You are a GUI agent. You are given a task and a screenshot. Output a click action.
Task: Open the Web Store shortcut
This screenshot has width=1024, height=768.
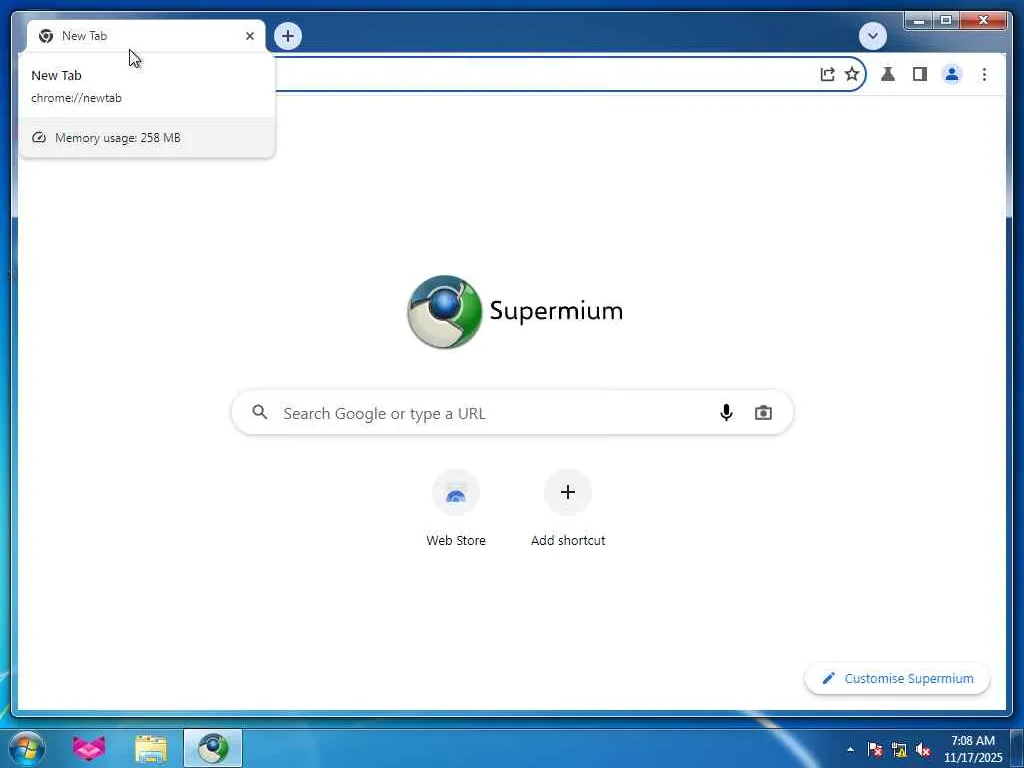tap(456, 492)
